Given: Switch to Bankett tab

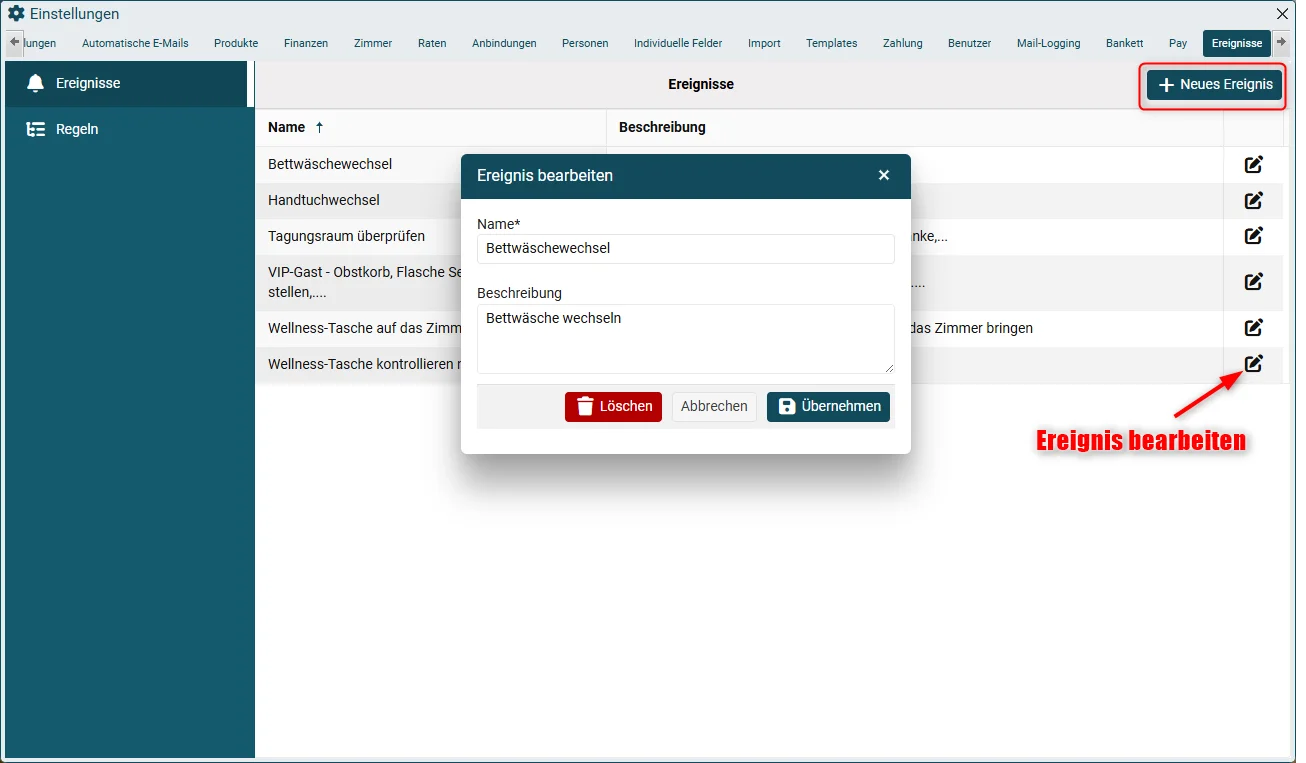Looking at the screenshot, I should click(1124, 43).
